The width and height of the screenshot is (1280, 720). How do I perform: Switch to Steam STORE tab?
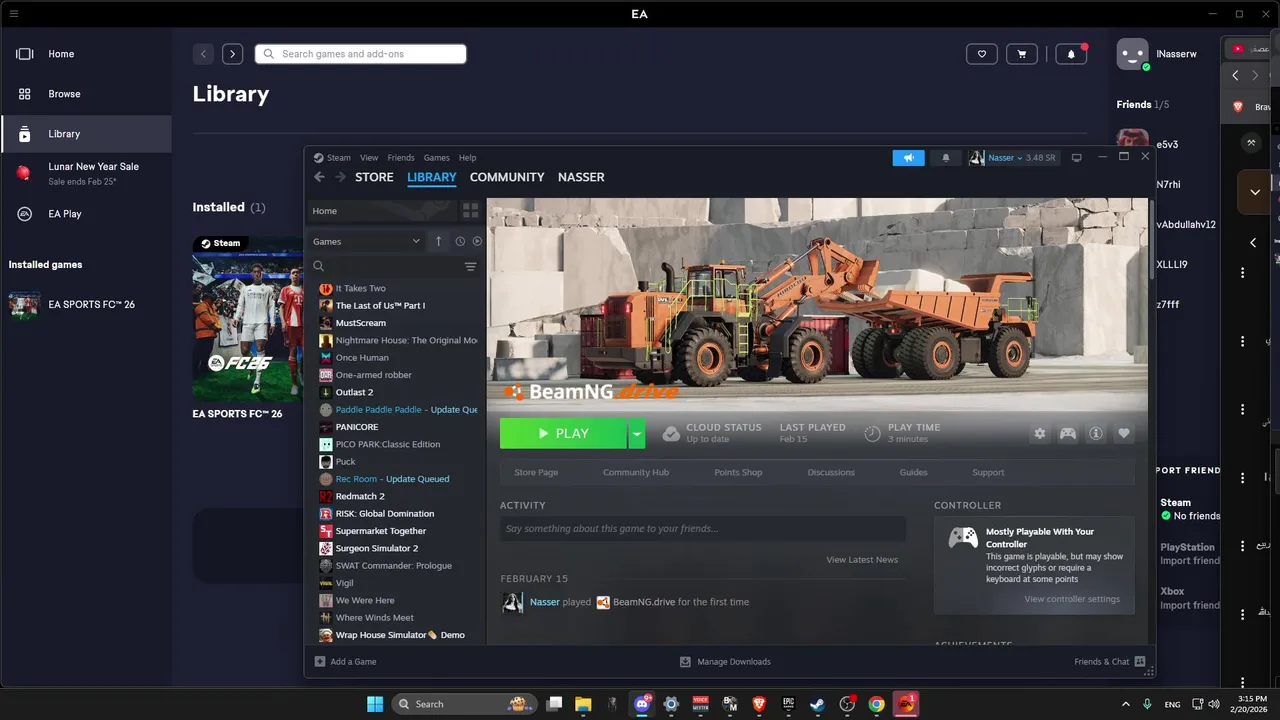pos(374,177)
